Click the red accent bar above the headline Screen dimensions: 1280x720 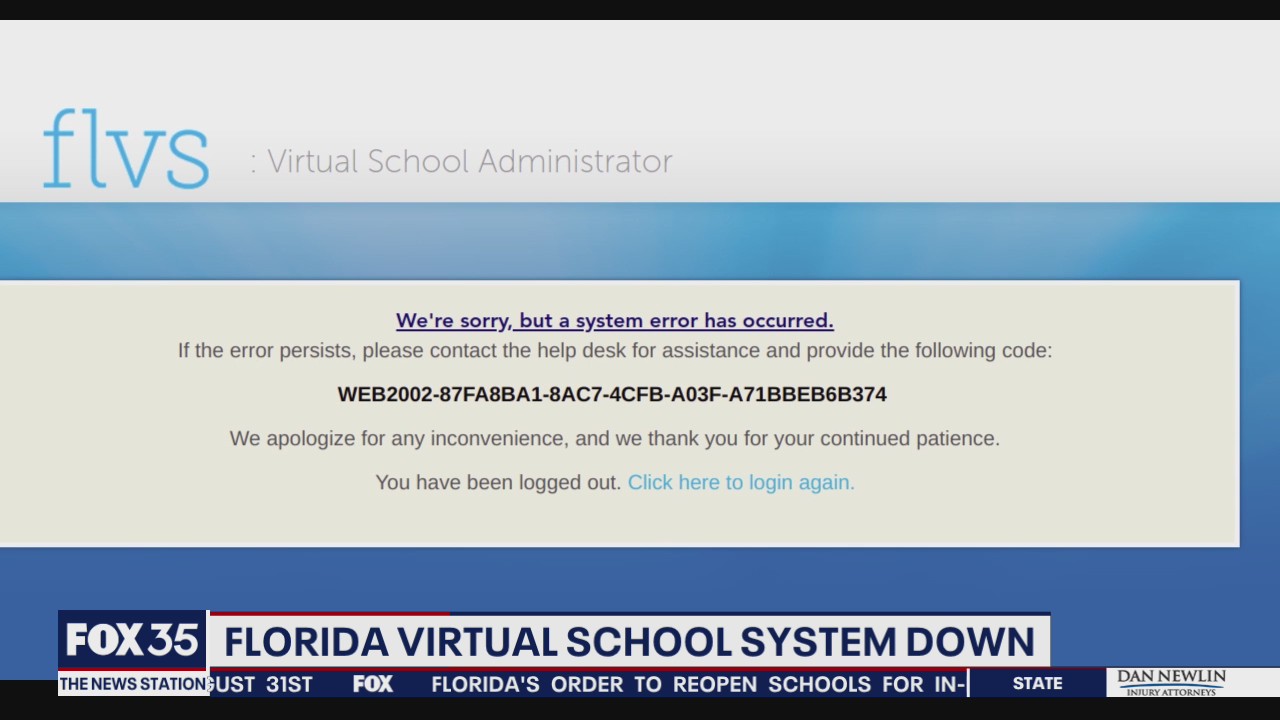pos(330,613)
